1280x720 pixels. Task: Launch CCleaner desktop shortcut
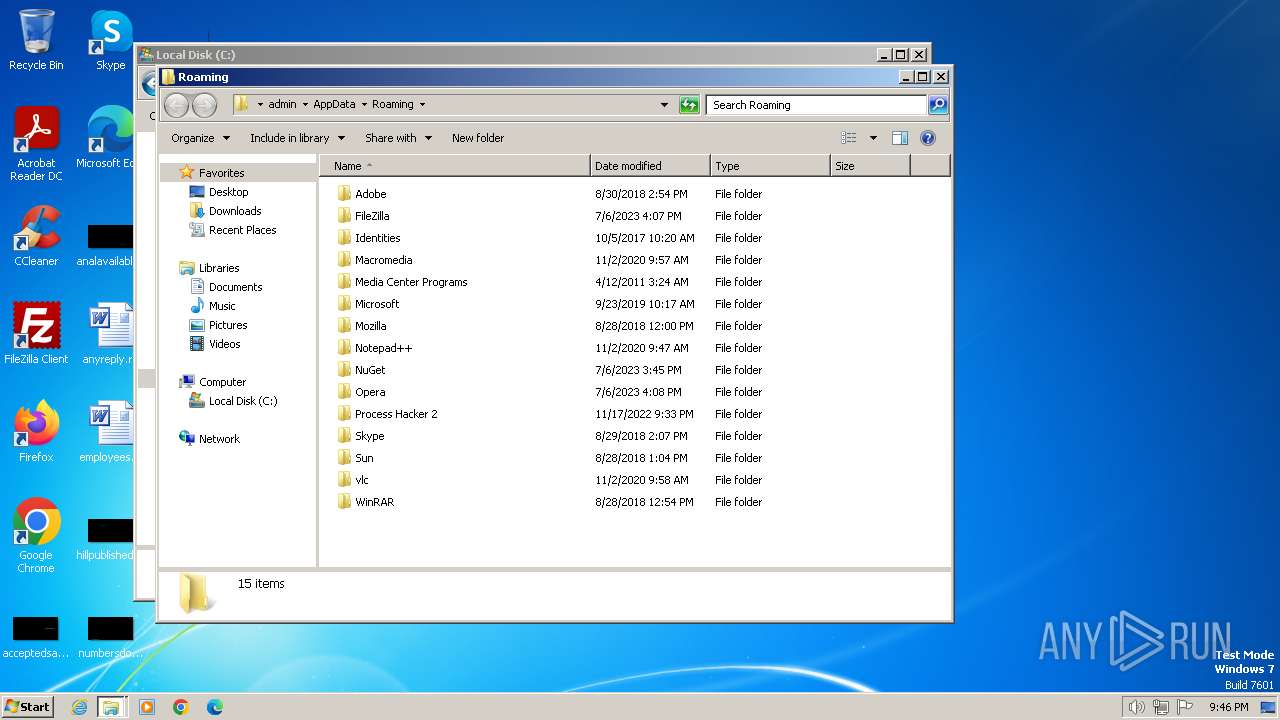pyautogui.click(x=36, y=235)
